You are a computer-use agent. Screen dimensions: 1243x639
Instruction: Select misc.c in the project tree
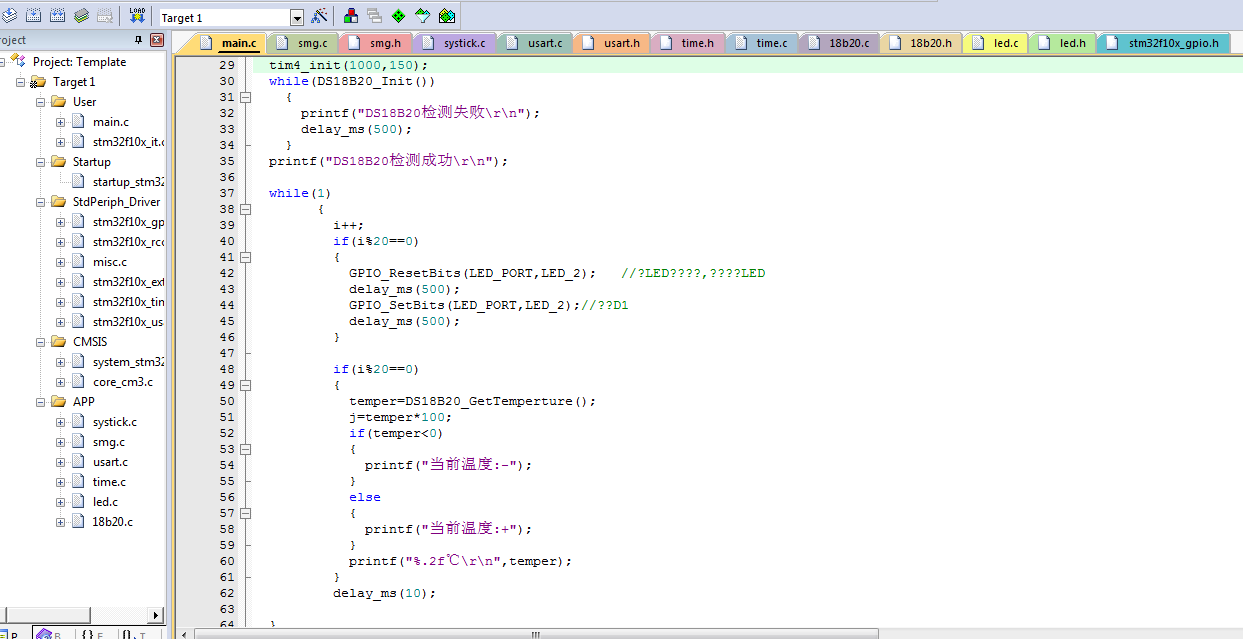(x=110, y=262)
